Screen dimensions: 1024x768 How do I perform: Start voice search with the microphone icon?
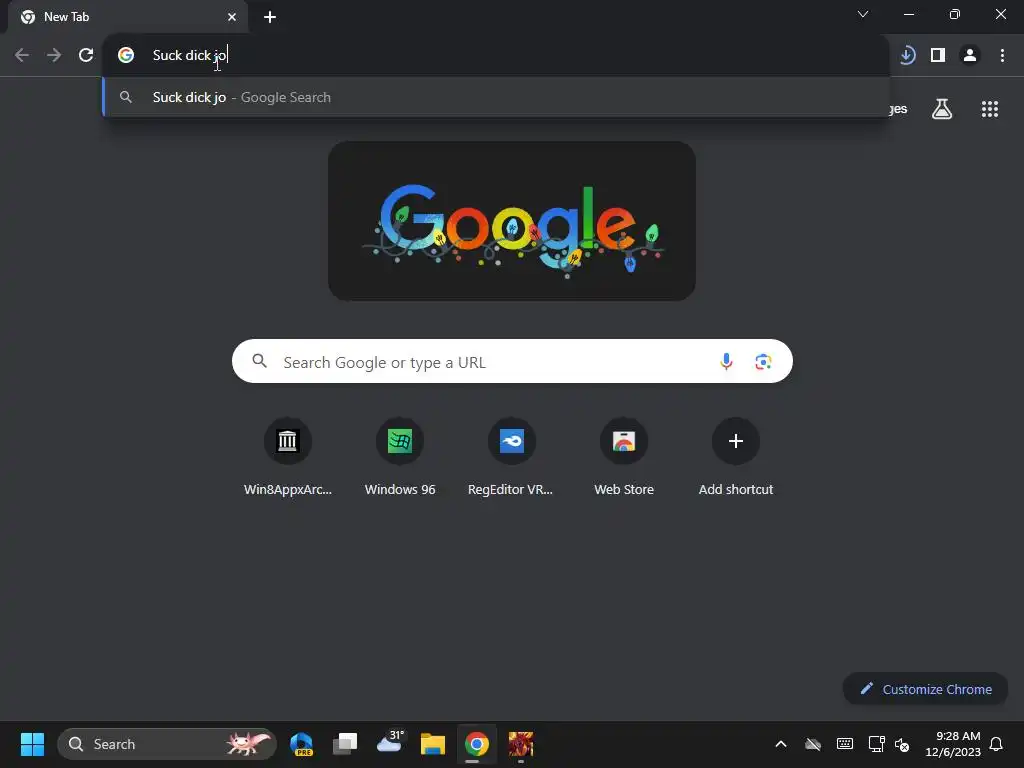pos(726,361)
